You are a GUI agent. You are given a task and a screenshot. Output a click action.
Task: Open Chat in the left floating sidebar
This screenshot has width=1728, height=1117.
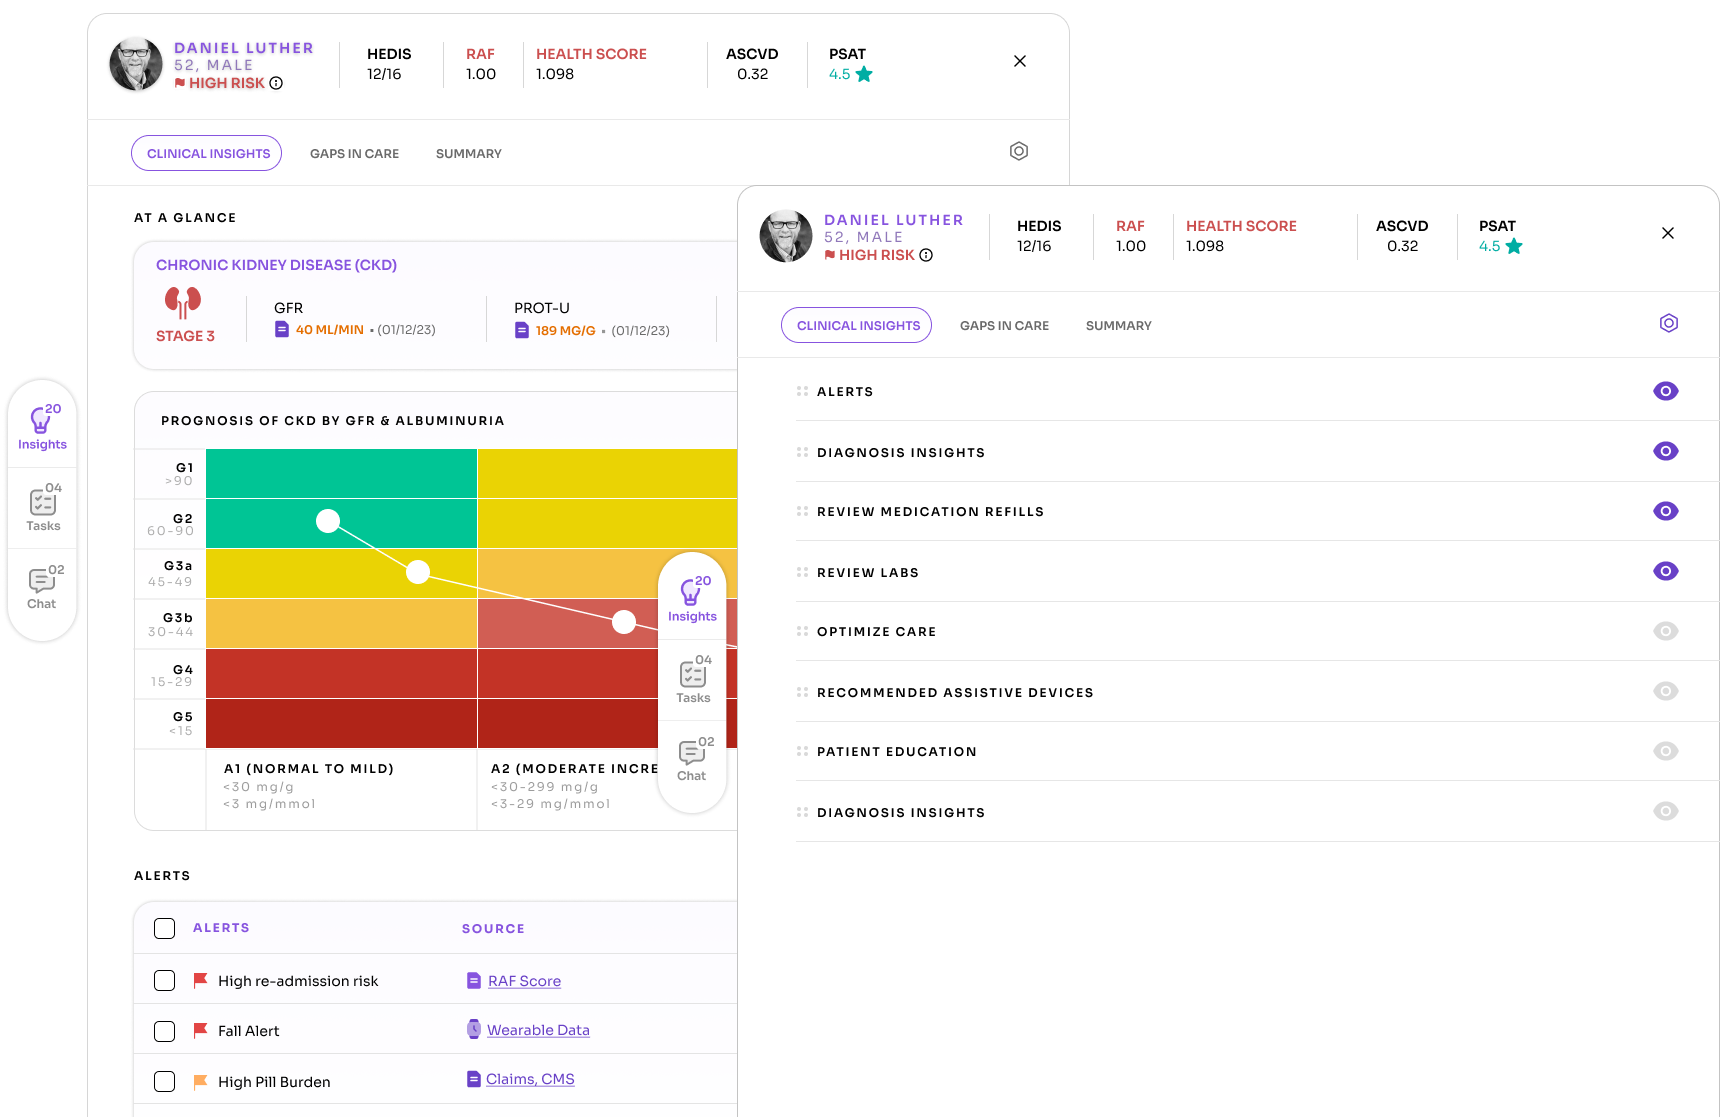click(x=43, y=587)
